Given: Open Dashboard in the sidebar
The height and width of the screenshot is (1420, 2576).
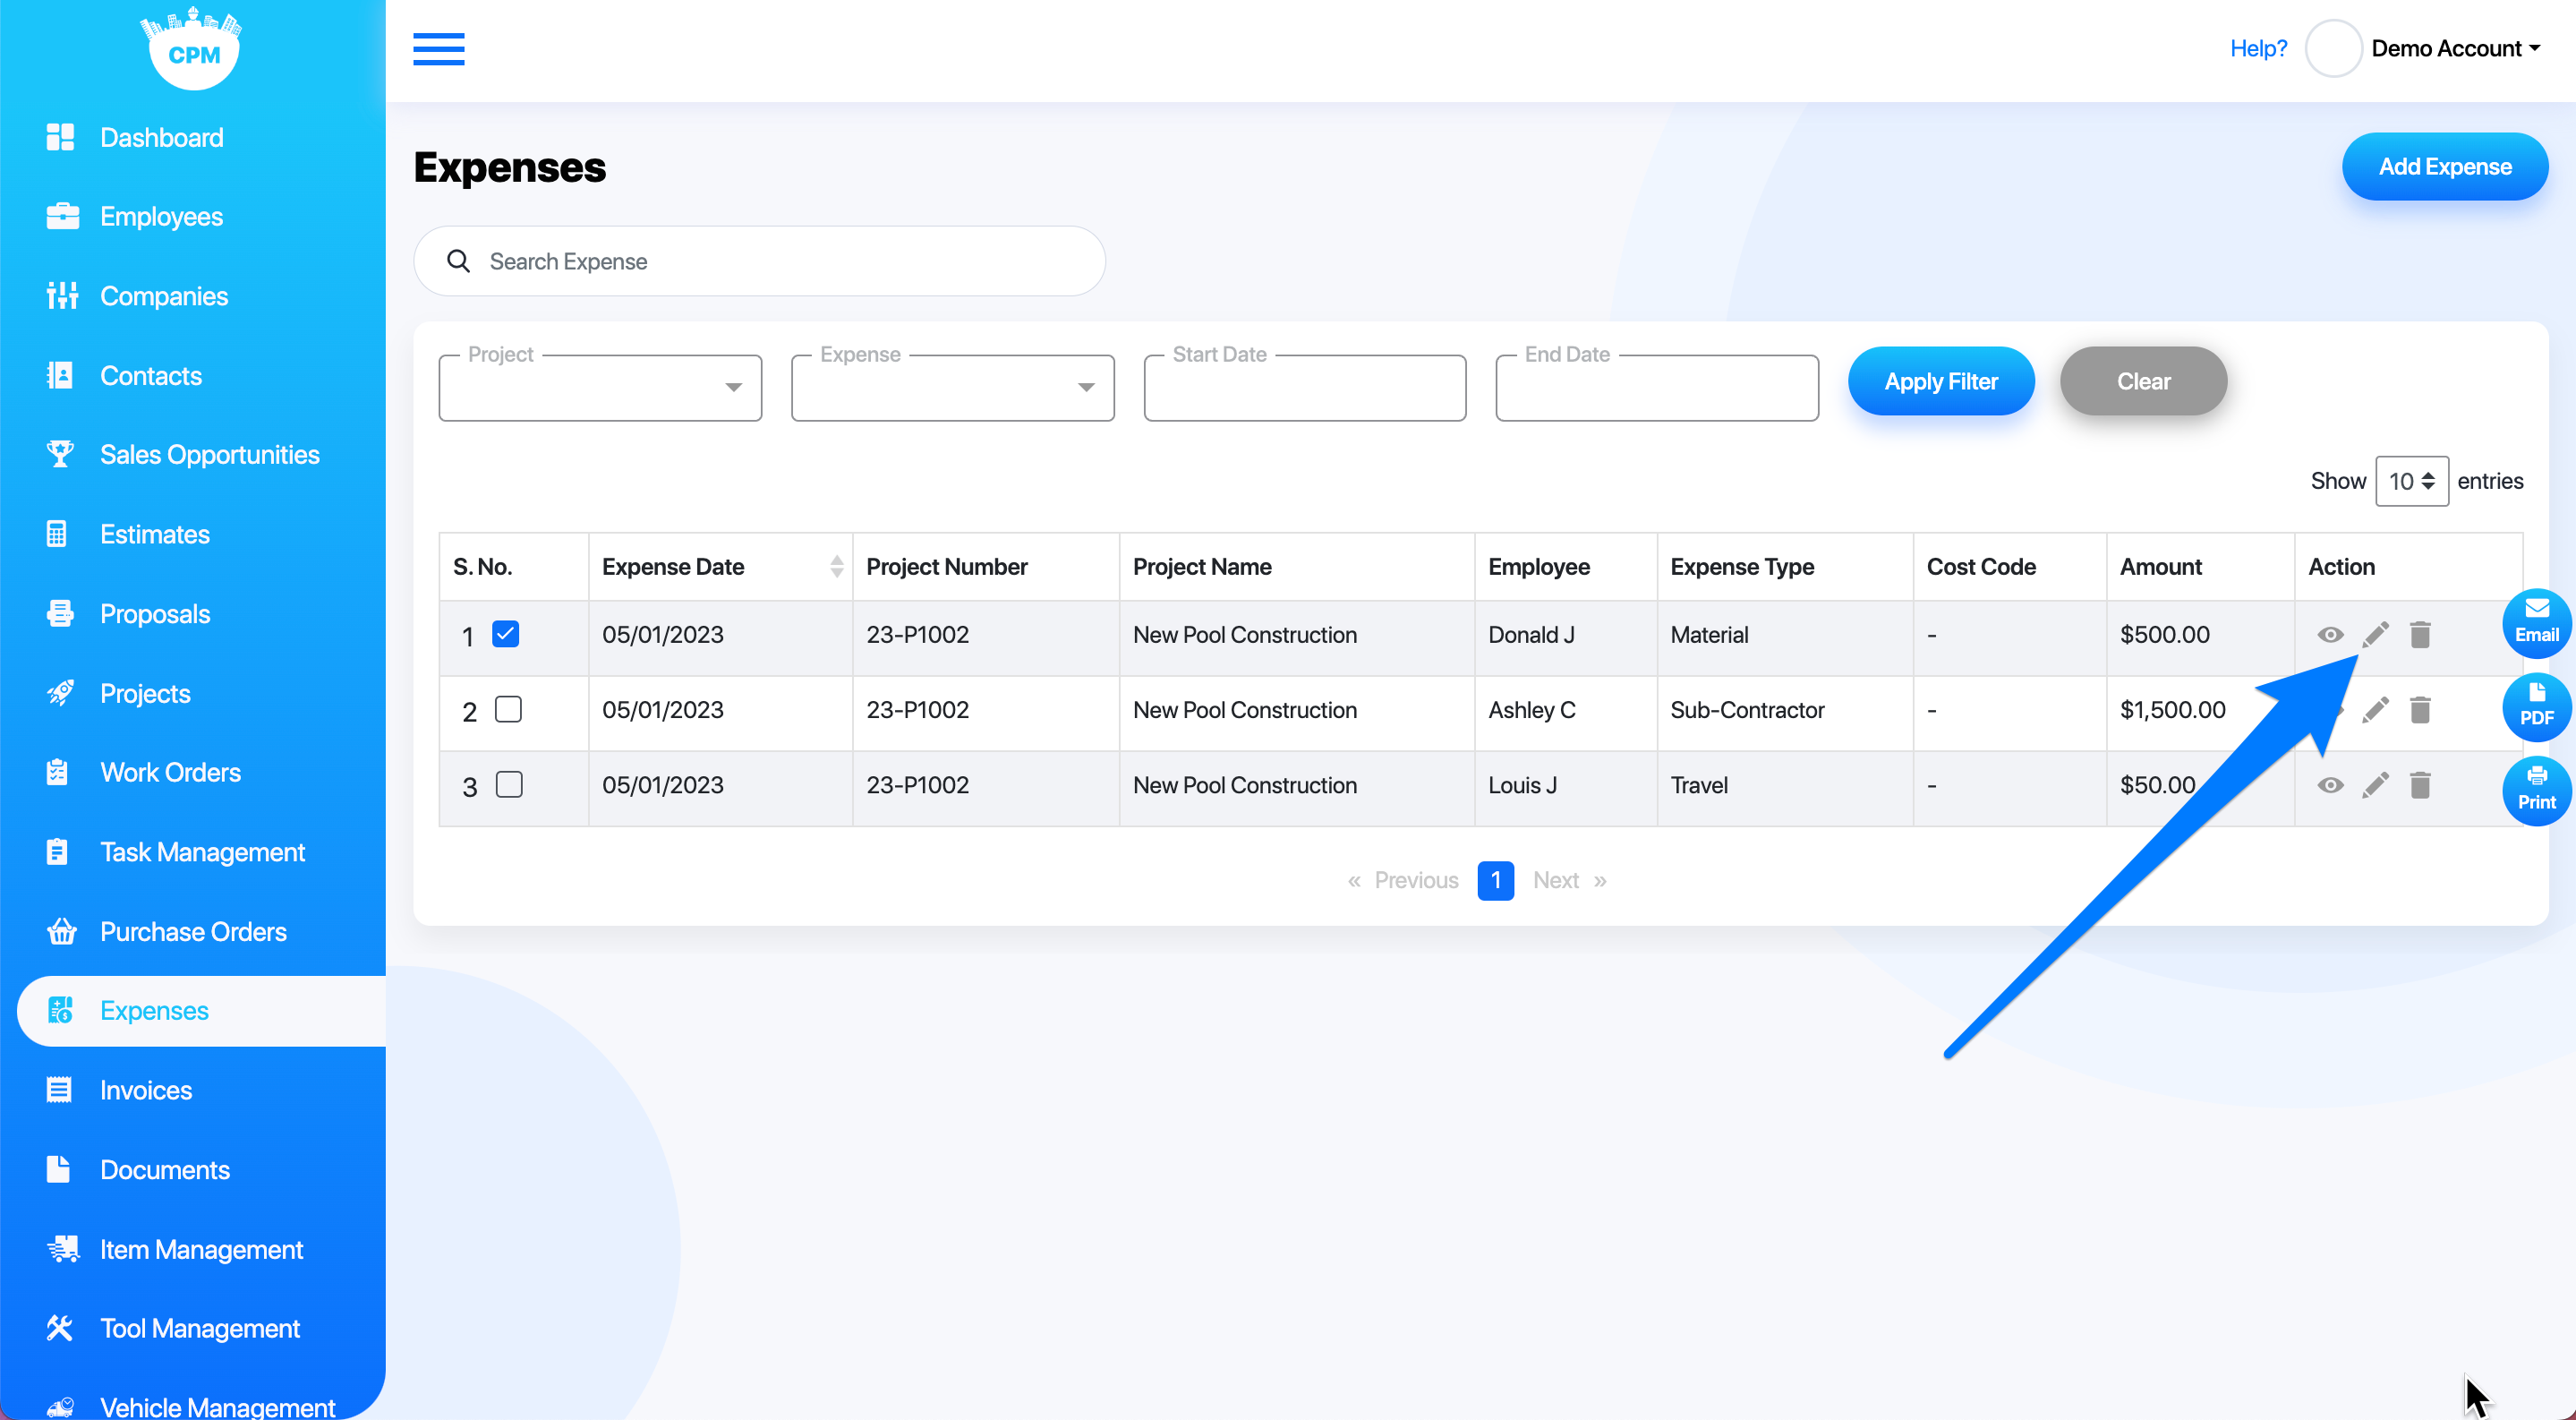Looking at the screenshot, I should pyautogui.click(x=162, y=137).
